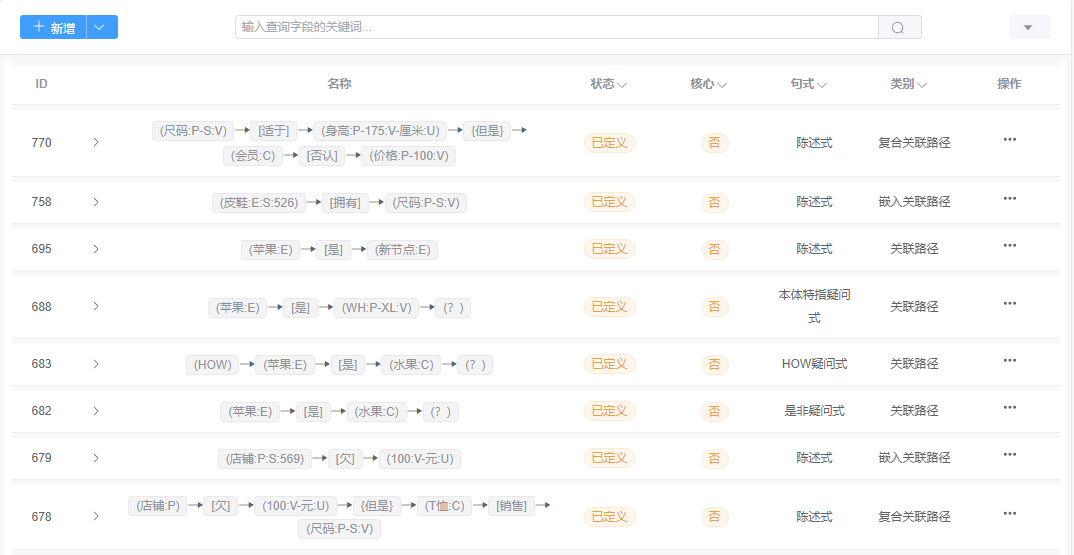This screenshot has width=1074, height=555.
Task: Open the more actions menu for row 679
Action: click(1009, 455)
